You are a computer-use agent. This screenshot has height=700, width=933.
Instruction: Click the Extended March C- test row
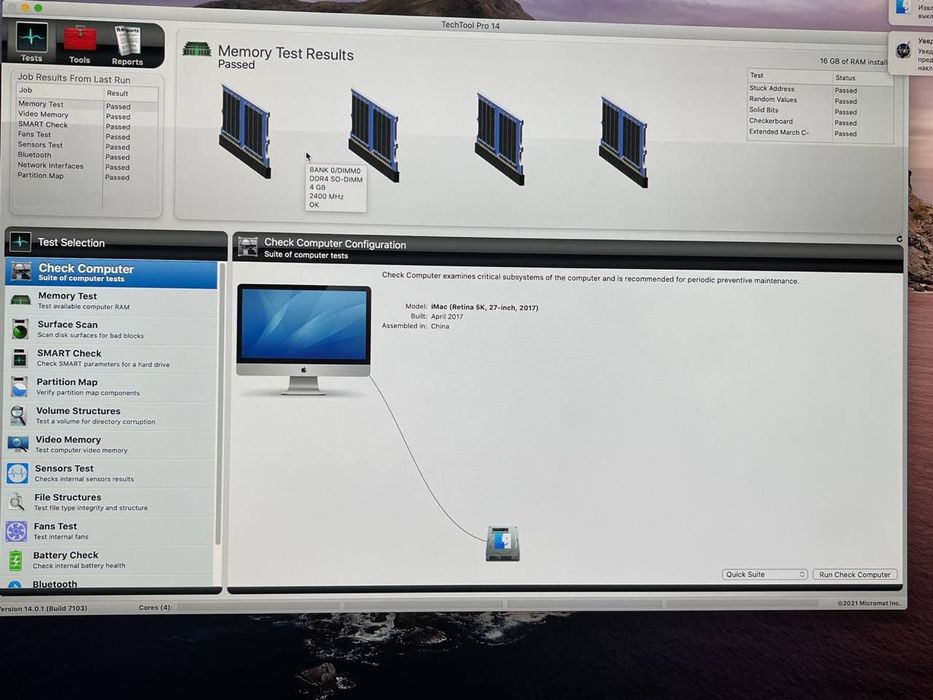819,133
